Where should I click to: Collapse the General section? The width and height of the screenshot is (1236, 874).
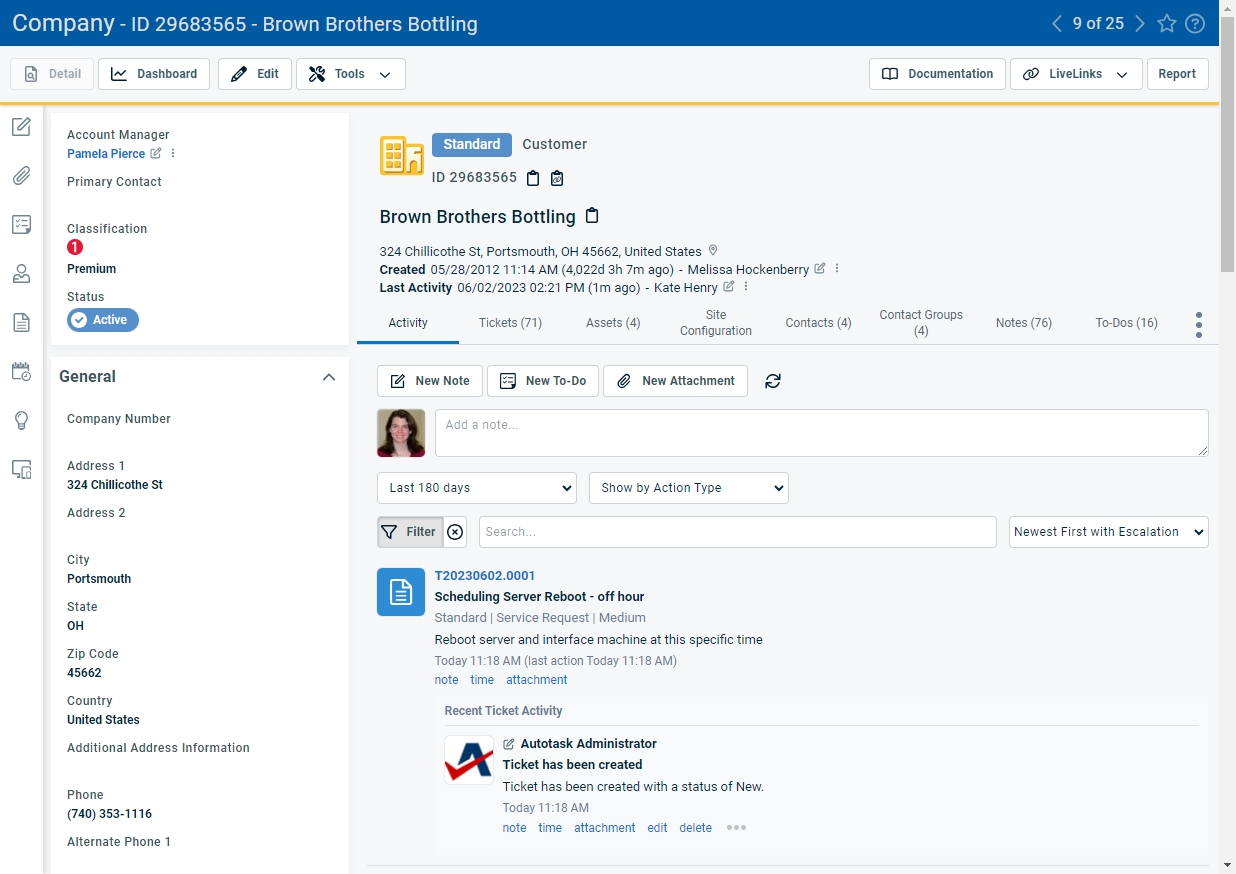(329, 377)
